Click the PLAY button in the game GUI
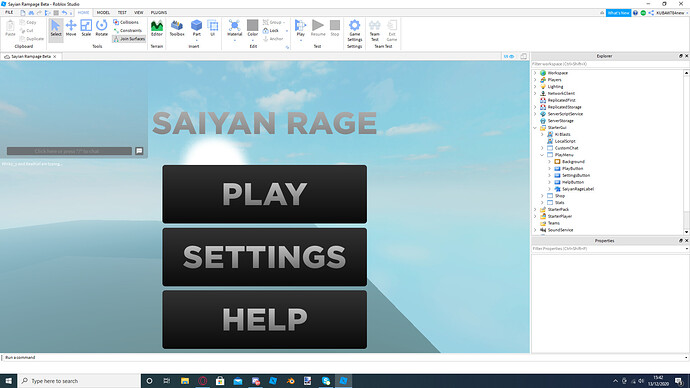The height and width of the screenshot is (388, 690). (x=264, y=194)
